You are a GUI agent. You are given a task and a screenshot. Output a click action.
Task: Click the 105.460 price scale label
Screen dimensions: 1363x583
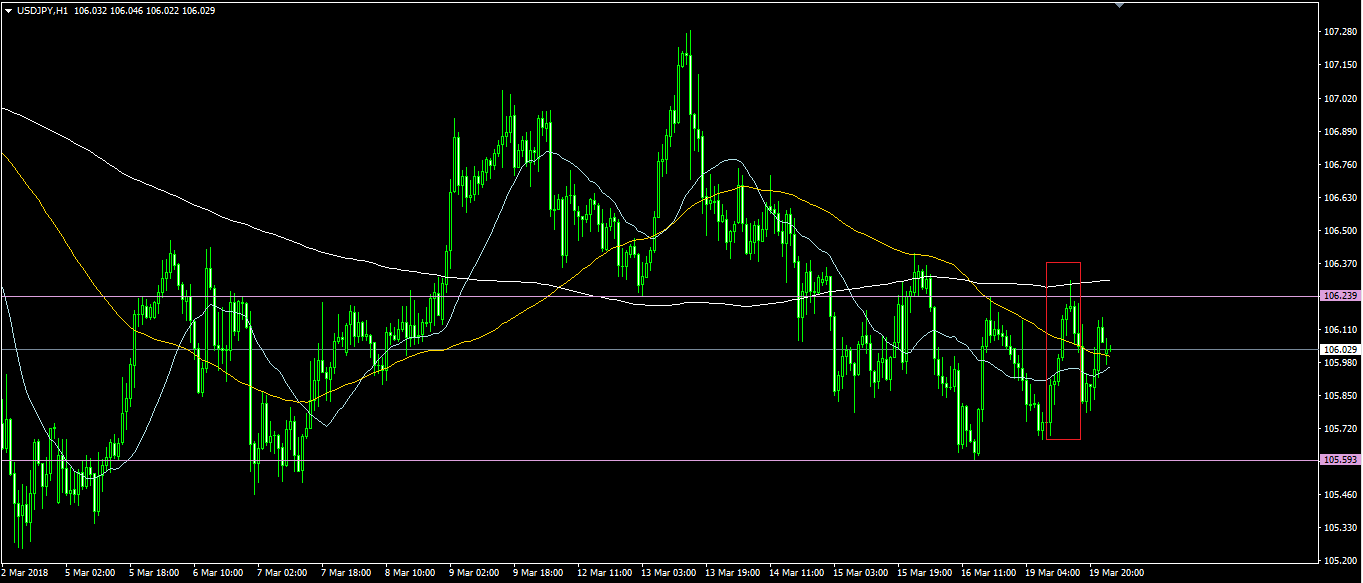pos(1339,494)
